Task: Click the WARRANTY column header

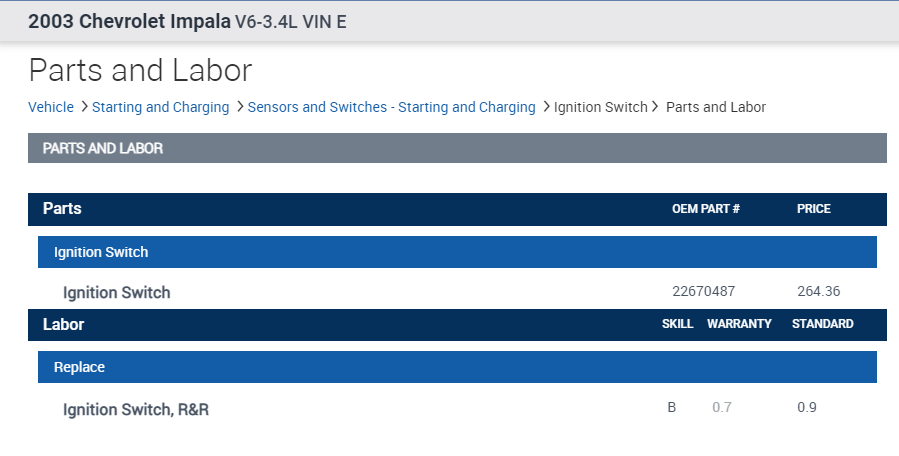Action: tap(739, 324)
